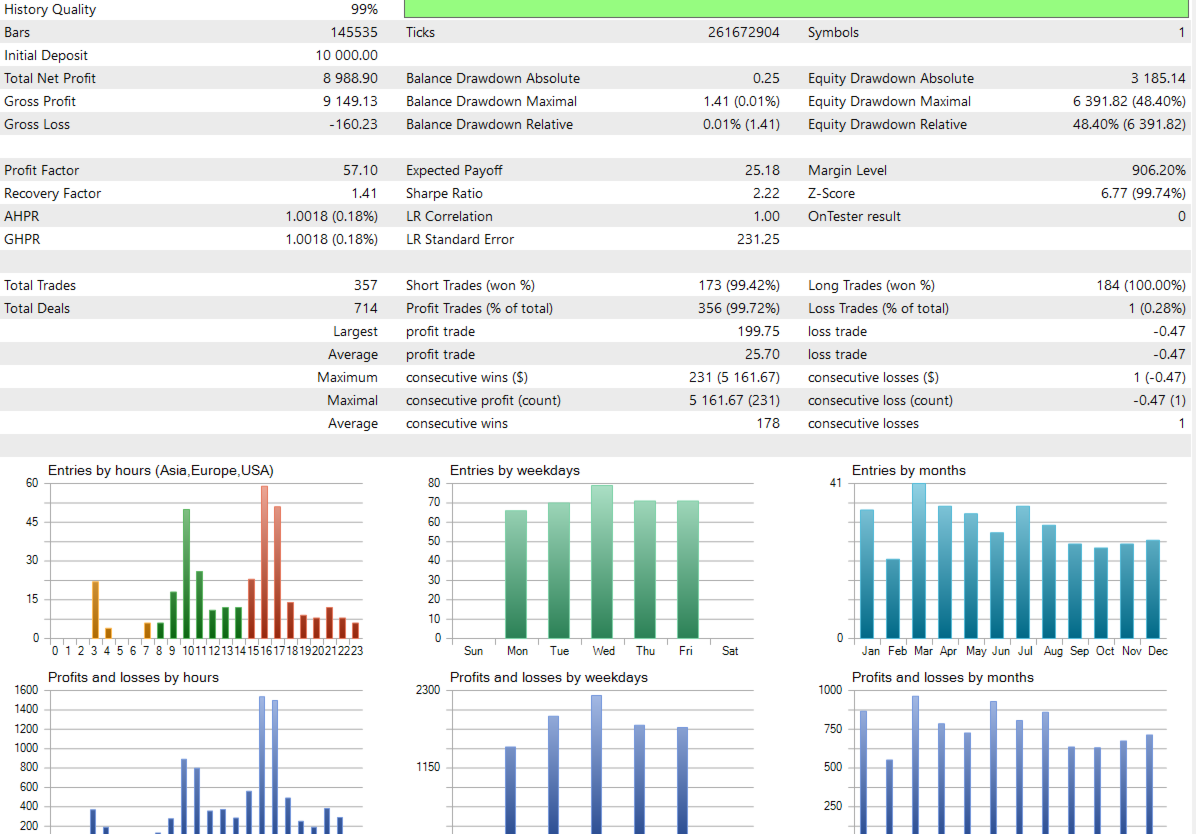The height and width of the screenshot is (834, 1196).
Task: Click the Z-Score value 6.77 (99.74%)
Action: click(x=1143, y=193)
